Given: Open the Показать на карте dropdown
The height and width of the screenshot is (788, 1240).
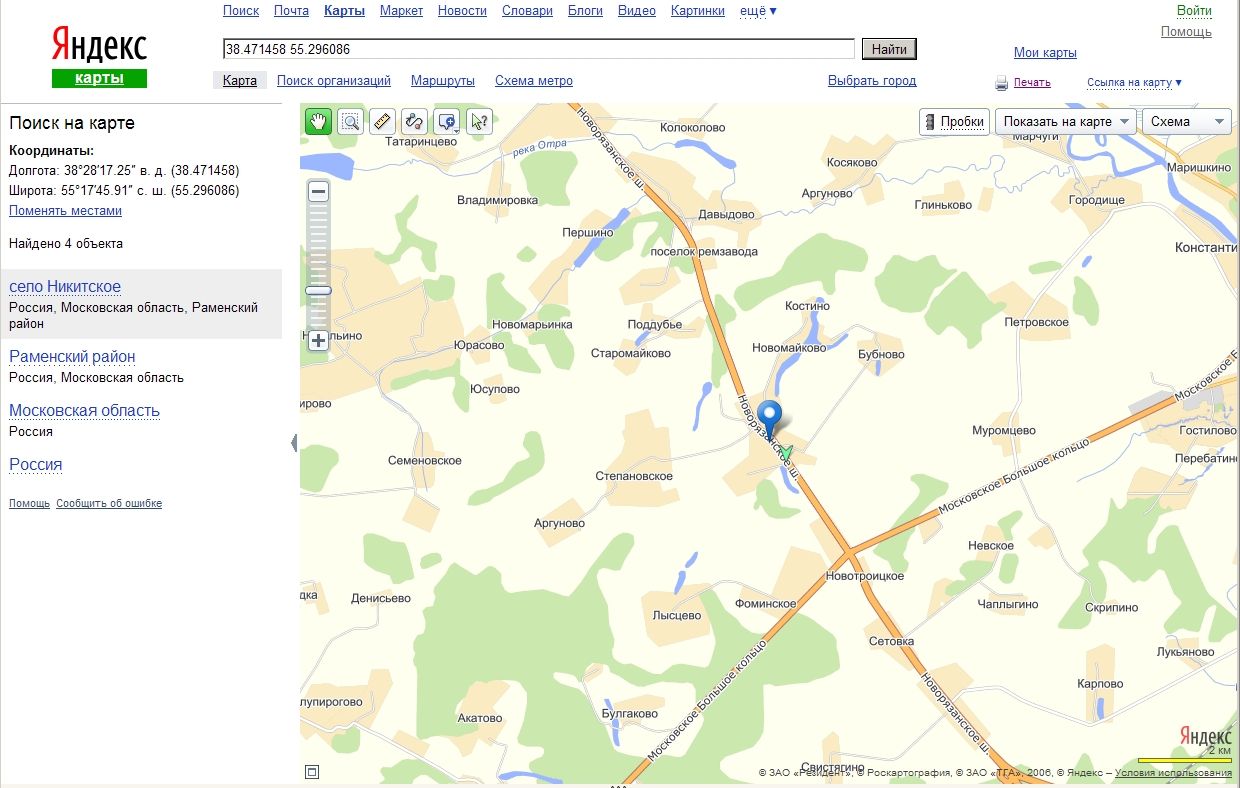Looking at the screenshot, I should click(x=1066, y=122).
